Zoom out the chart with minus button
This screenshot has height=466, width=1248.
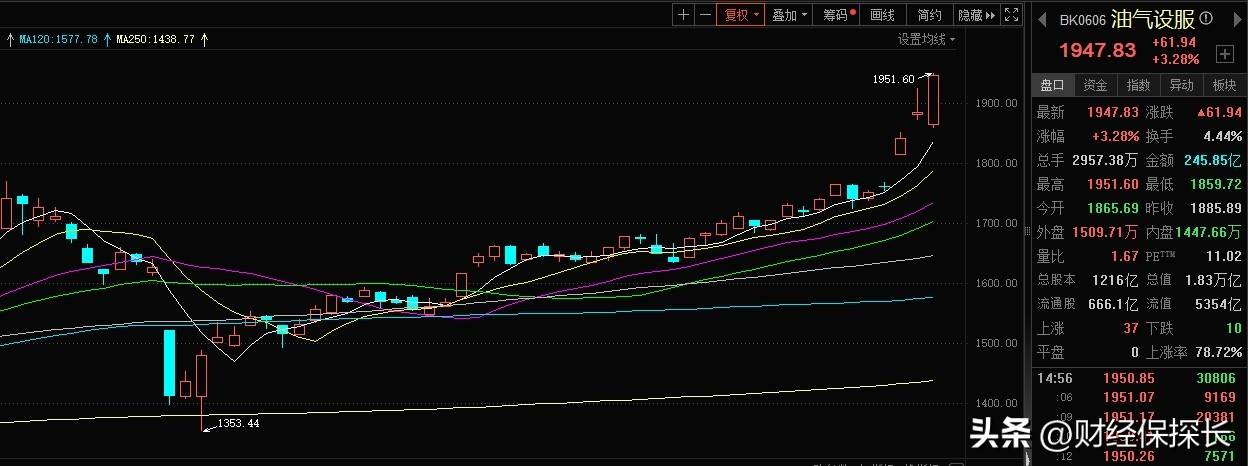coord(705,15)
